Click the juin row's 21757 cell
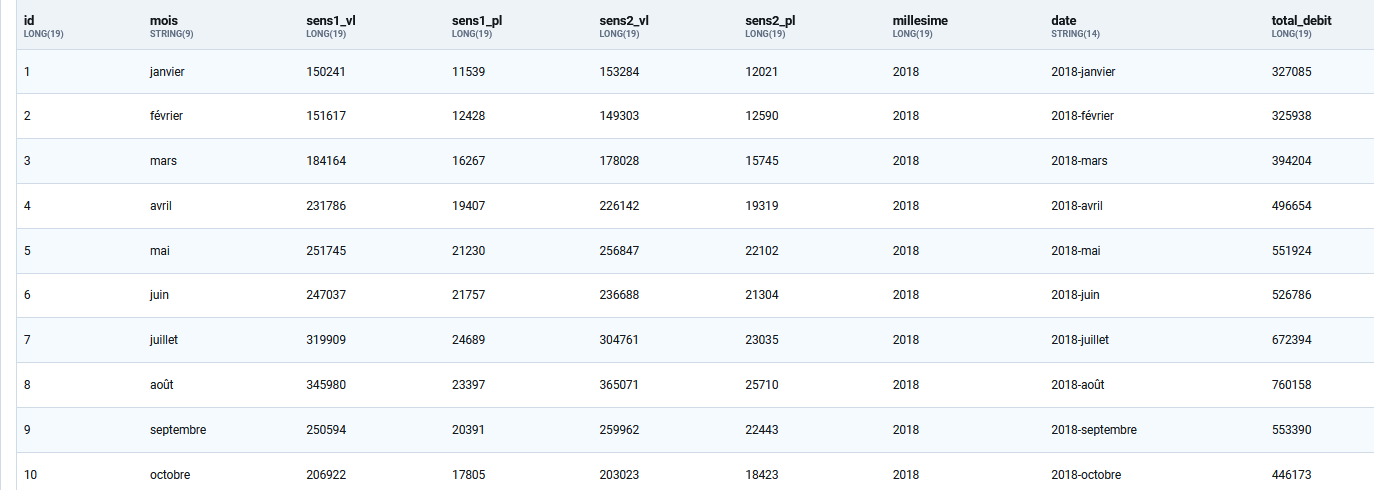 point(468,295)
